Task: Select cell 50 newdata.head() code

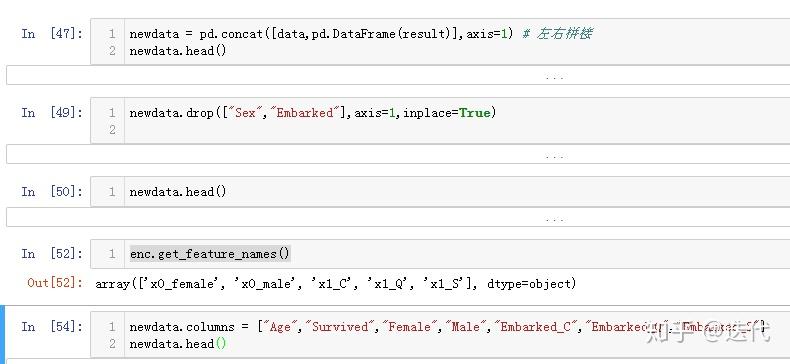Action: click(178, 192)
